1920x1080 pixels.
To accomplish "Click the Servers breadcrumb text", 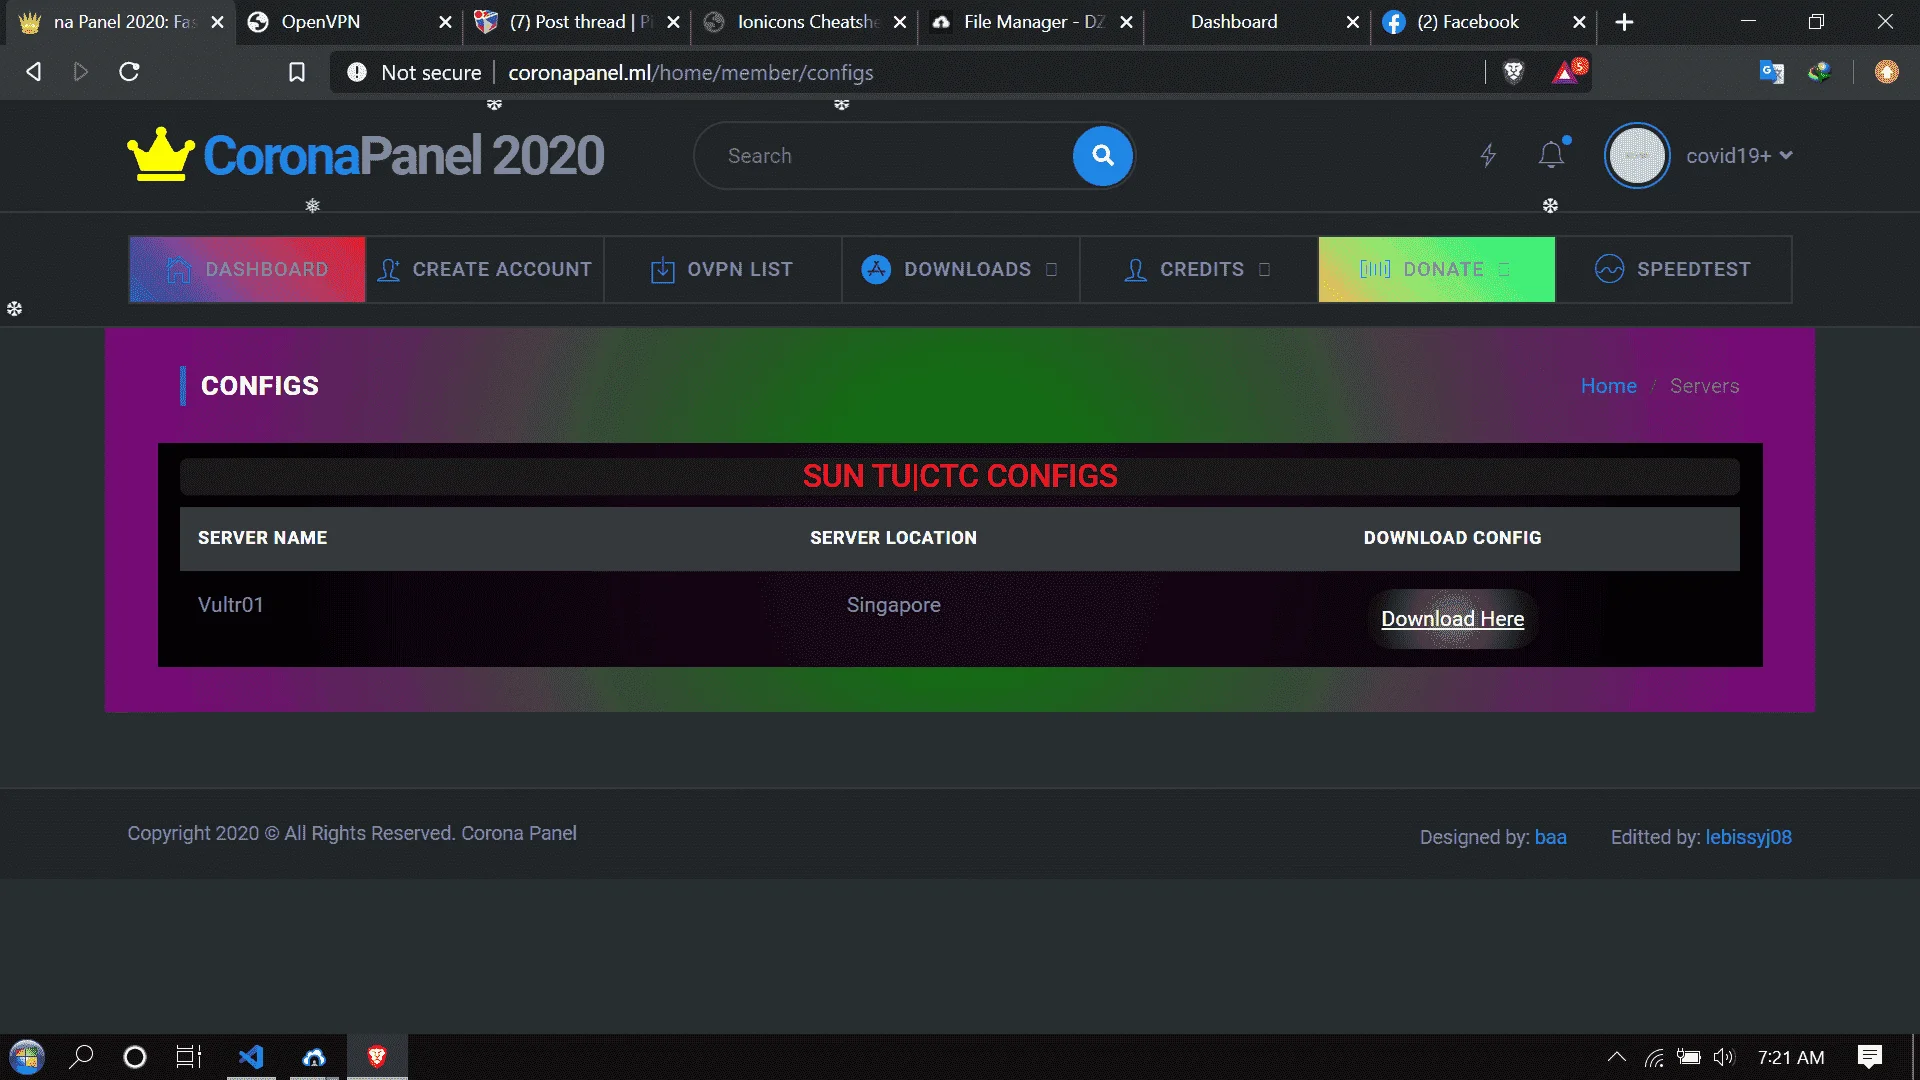I will click(1704, 386).
